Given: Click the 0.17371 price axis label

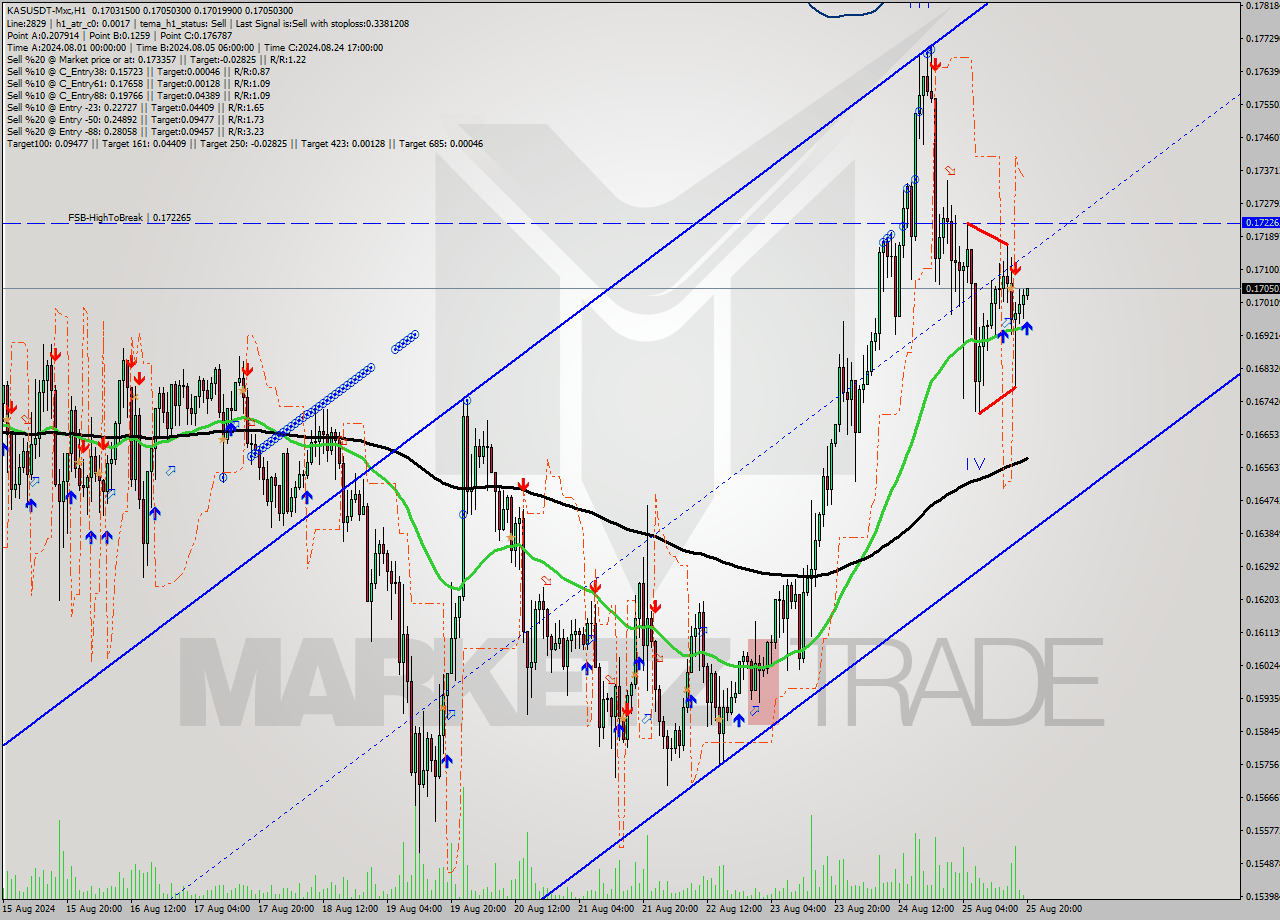Looking at the screenshot, I should click(x=1263, y=170).
